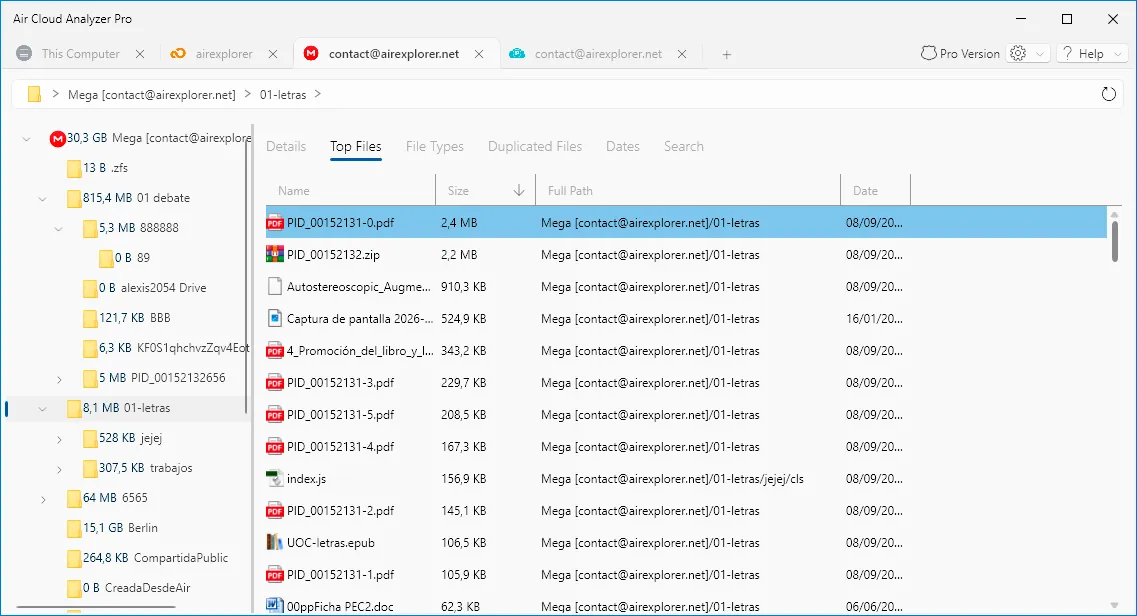Click the books icon of UOC-letras.epub
Image resolution: width=1137 pixels, height=616 pixels.
[274, 542]
